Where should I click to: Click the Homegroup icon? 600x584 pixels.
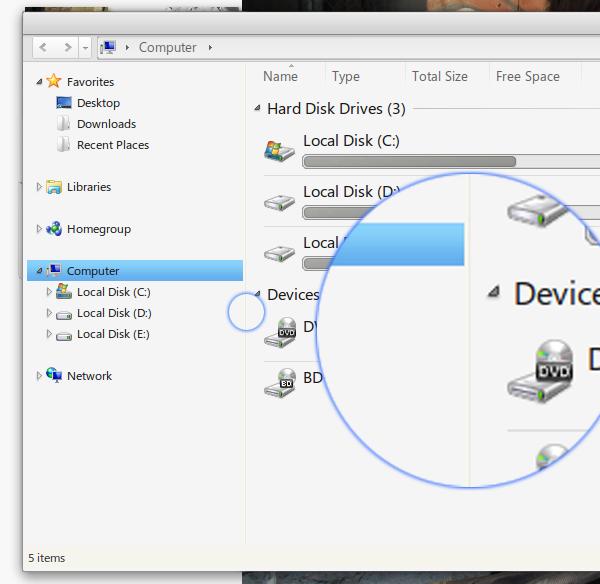click(x=54, y=228)
